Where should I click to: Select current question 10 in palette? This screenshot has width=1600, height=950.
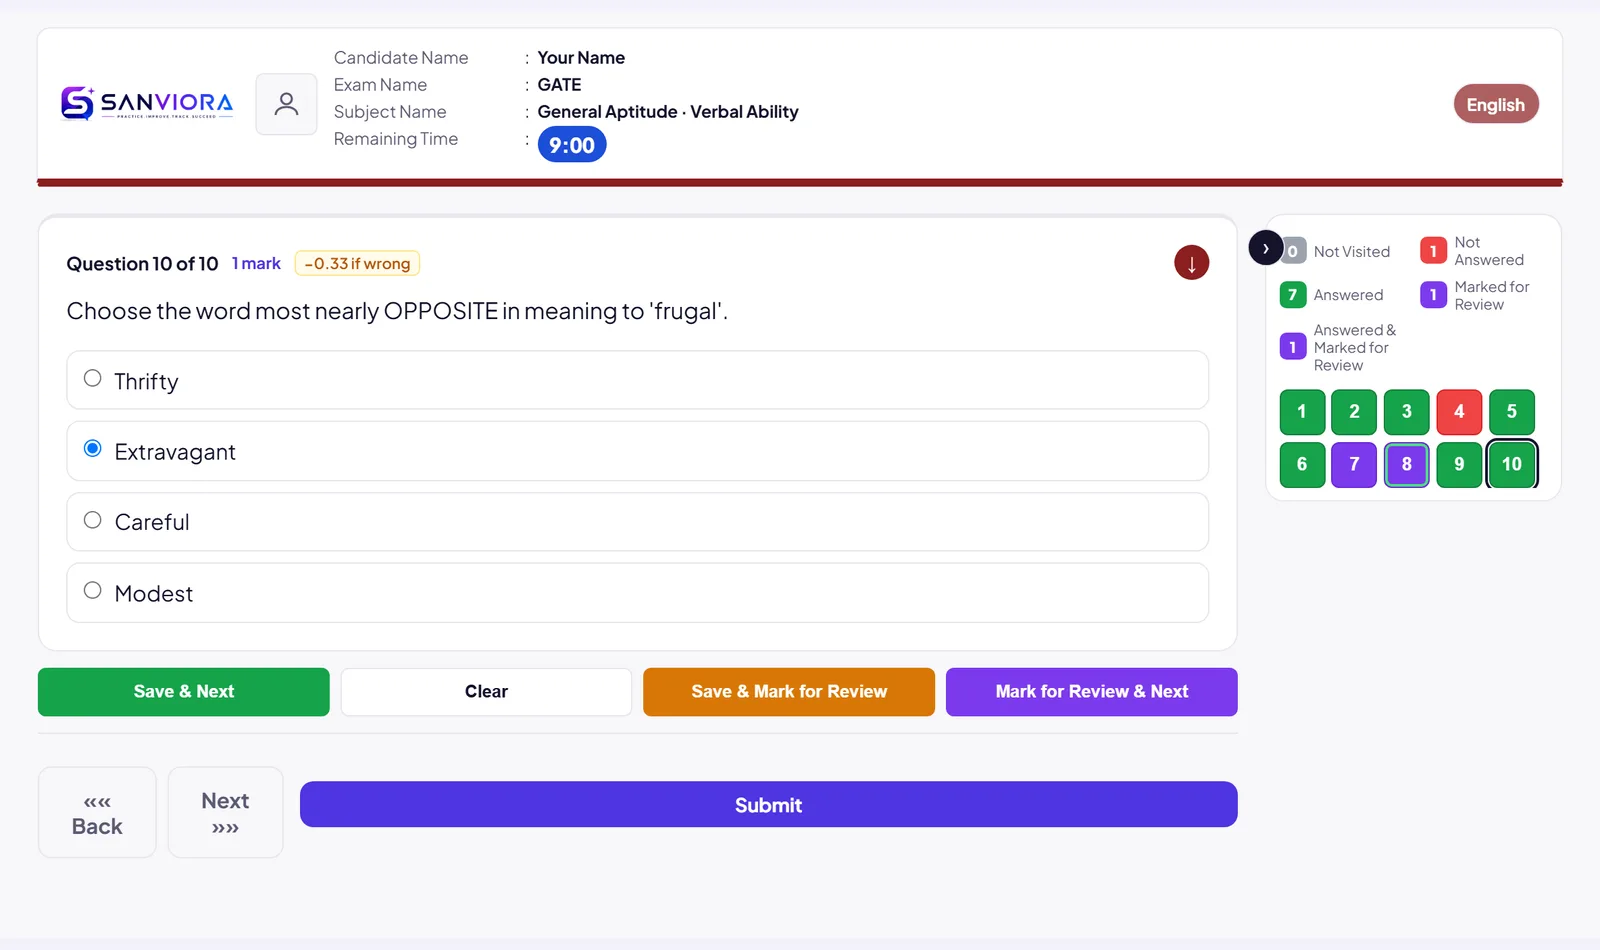coord(1512,465)
